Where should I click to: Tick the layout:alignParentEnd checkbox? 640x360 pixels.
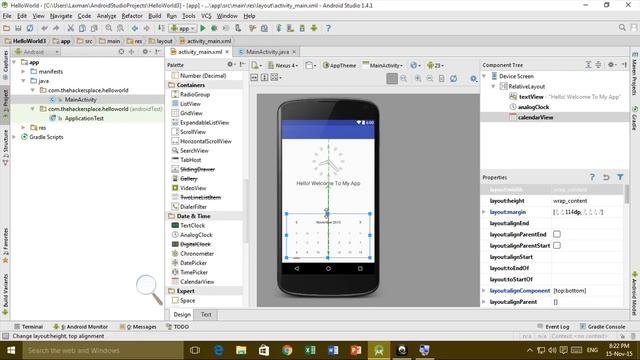click(x=557, y=234)
